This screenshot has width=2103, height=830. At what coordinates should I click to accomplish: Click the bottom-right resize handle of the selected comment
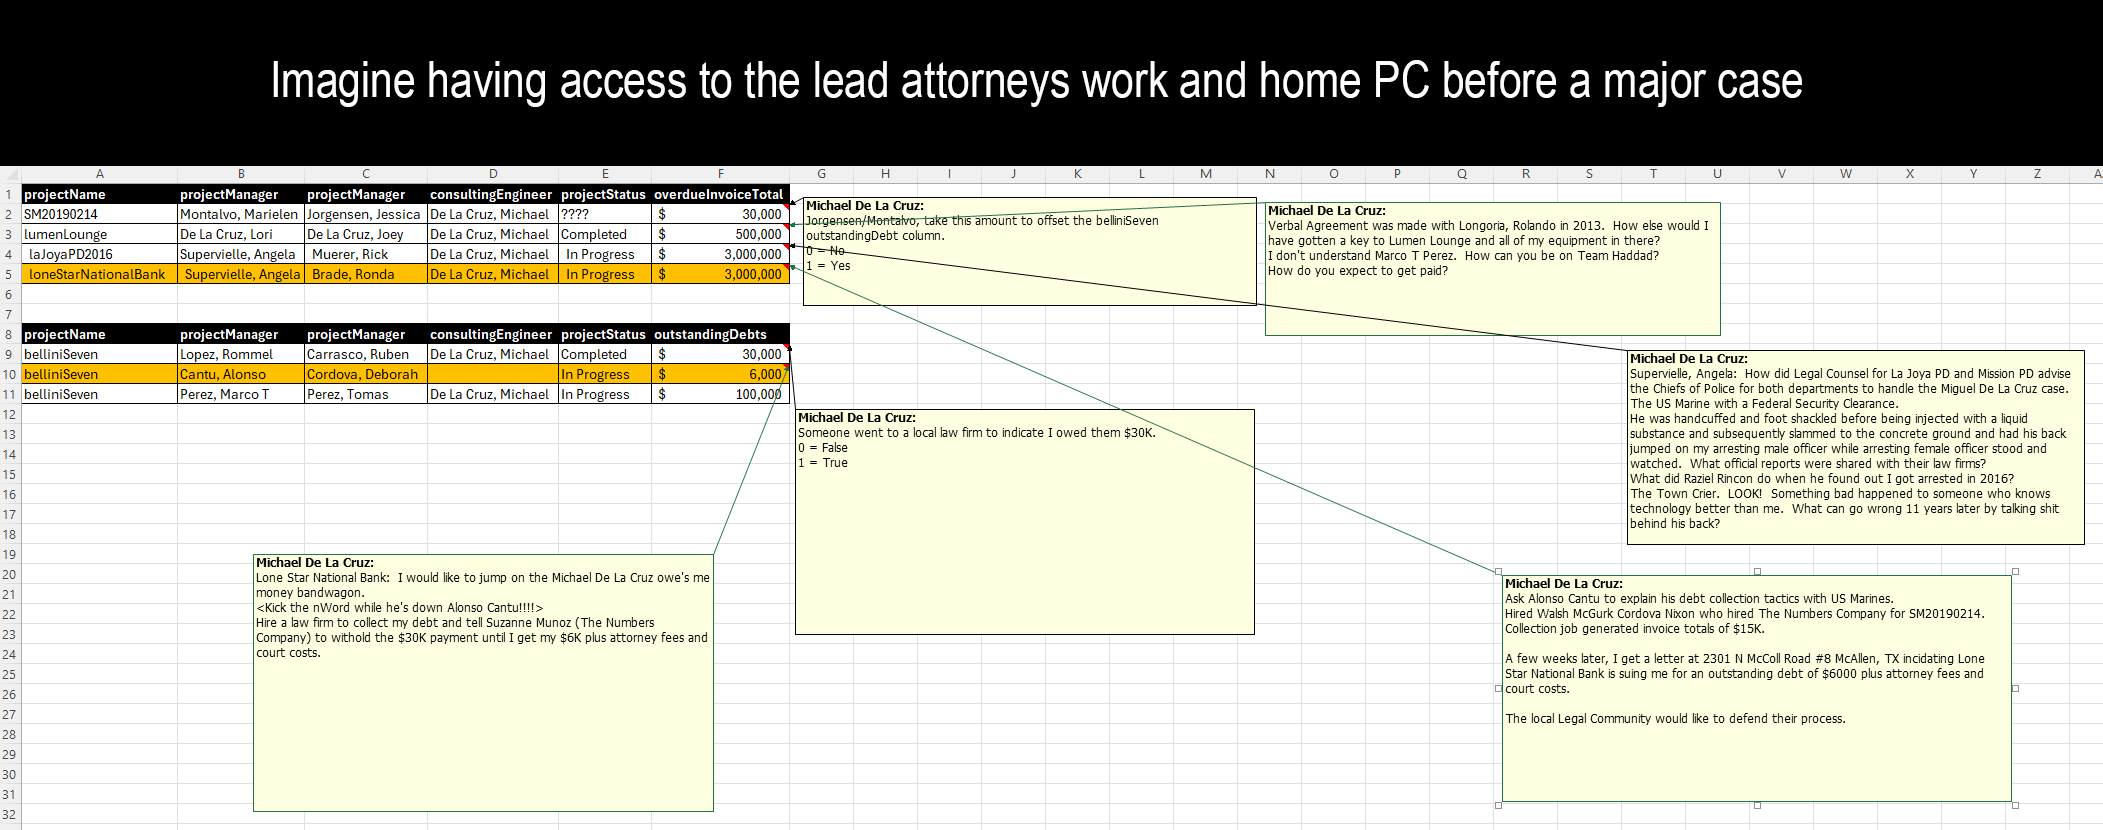click(2015, 805)
